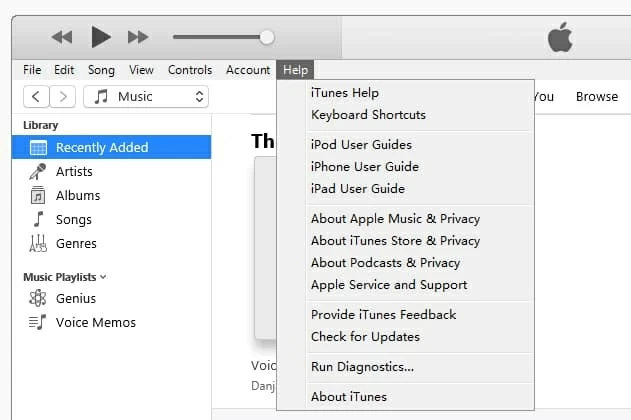This screenshot has height=420, width=631.
Task: Open the Controls menu
Action: coord(190,70)
